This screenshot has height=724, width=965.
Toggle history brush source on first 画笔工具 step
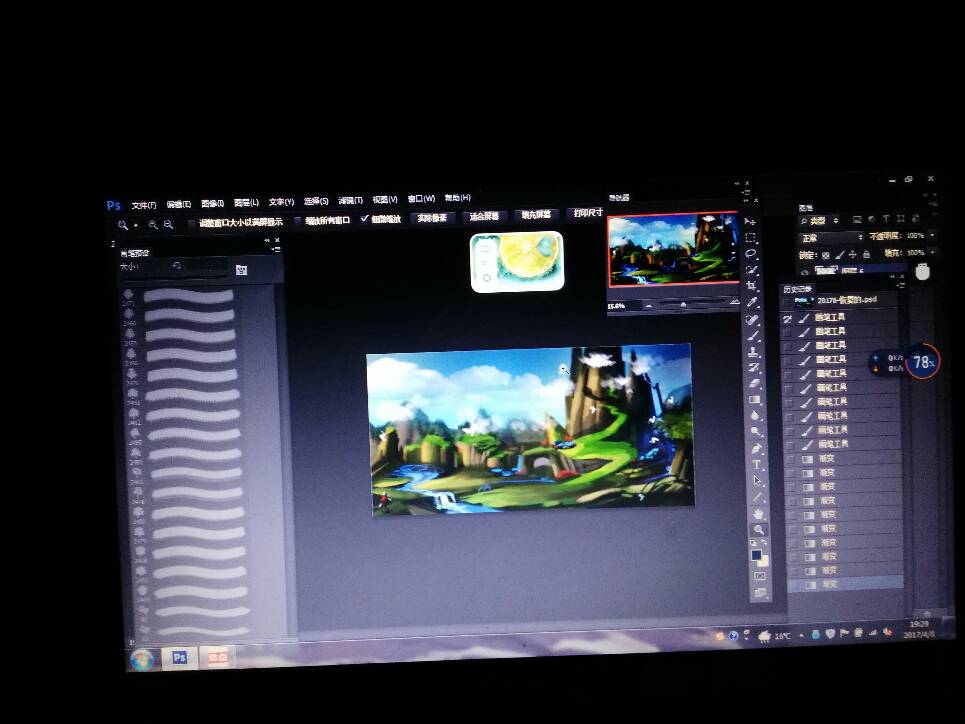tap(787, 318)
